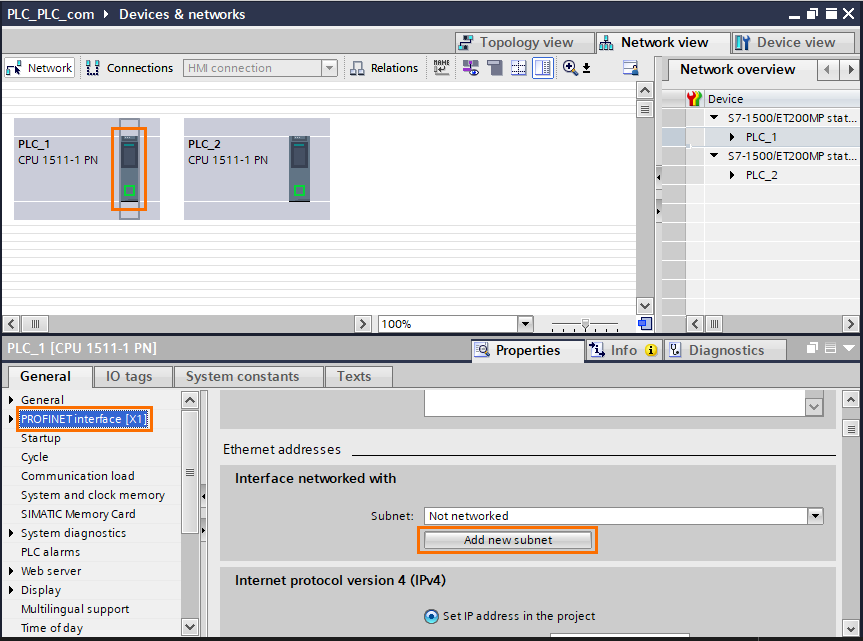Expand Web server node
The height and width of the screenshot is (641, 863).
coord(11,571)
